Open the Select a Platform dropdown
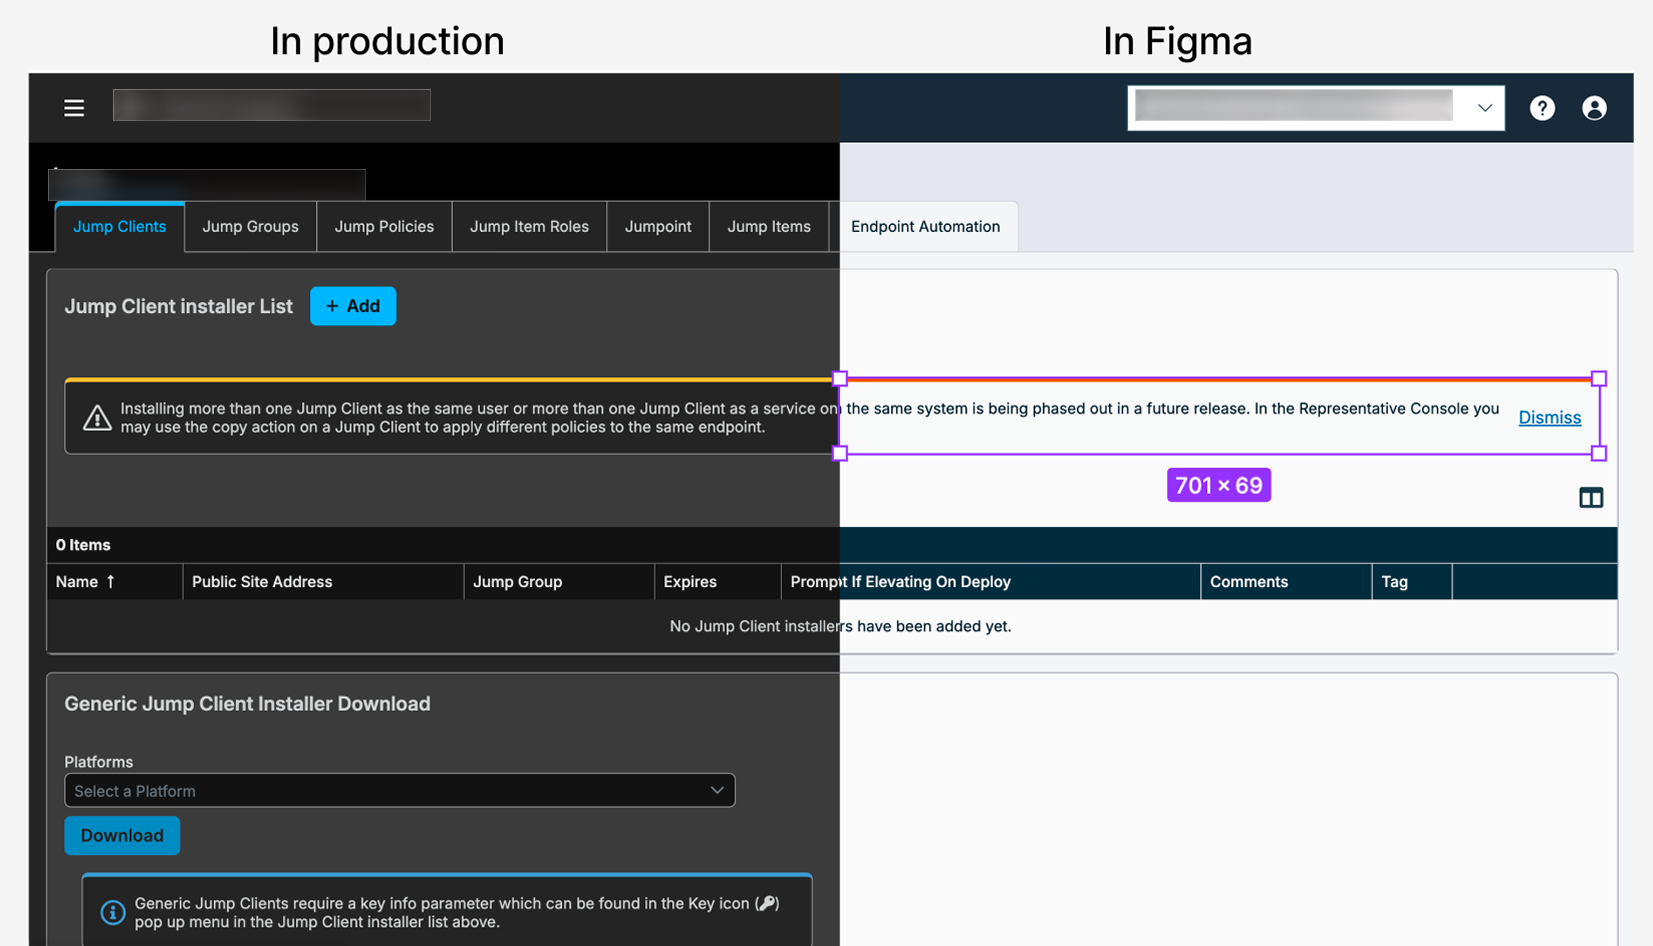1653x946 pixels. [400, 790]
